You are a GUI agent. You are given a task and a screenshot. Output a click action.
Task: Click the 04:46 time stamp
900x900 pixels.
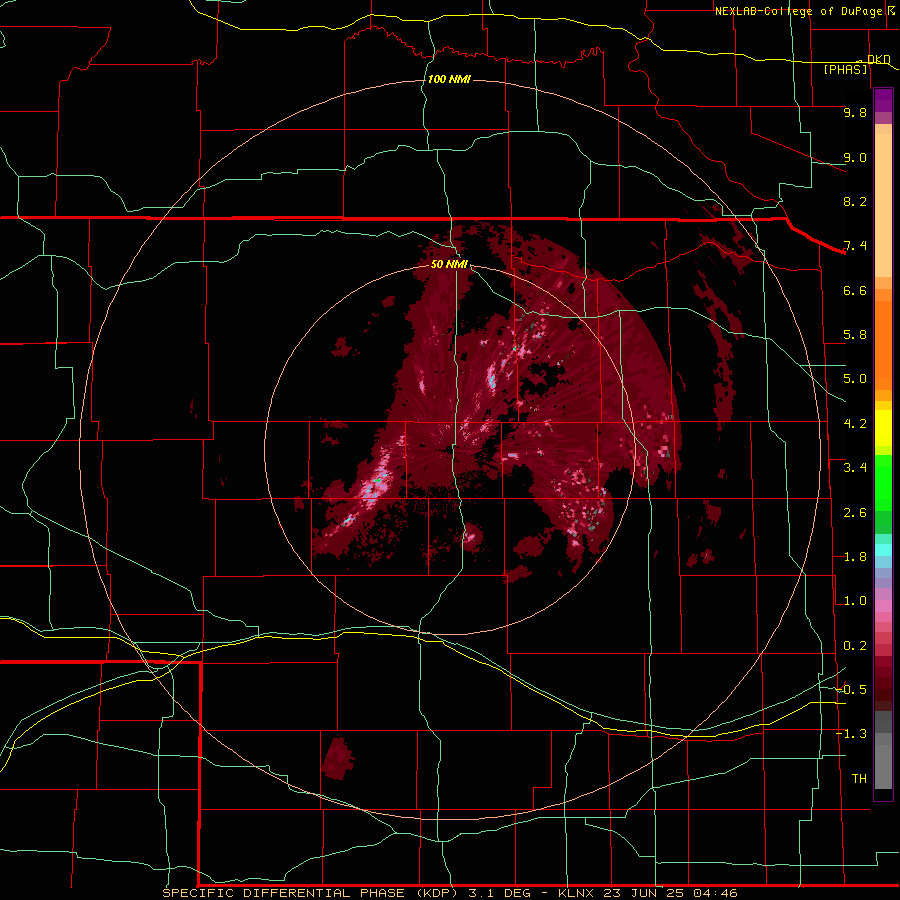click(715, 893)
